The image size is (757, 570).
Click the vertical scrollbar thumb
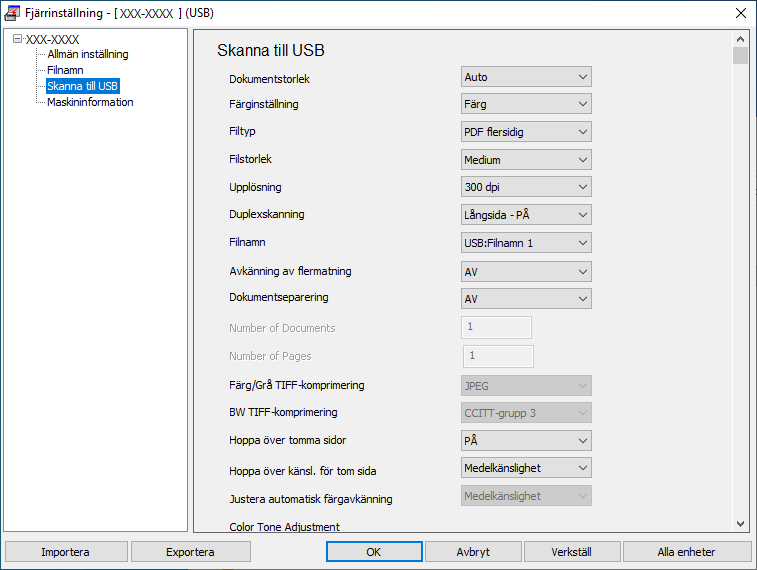click(x=740, y=55)
